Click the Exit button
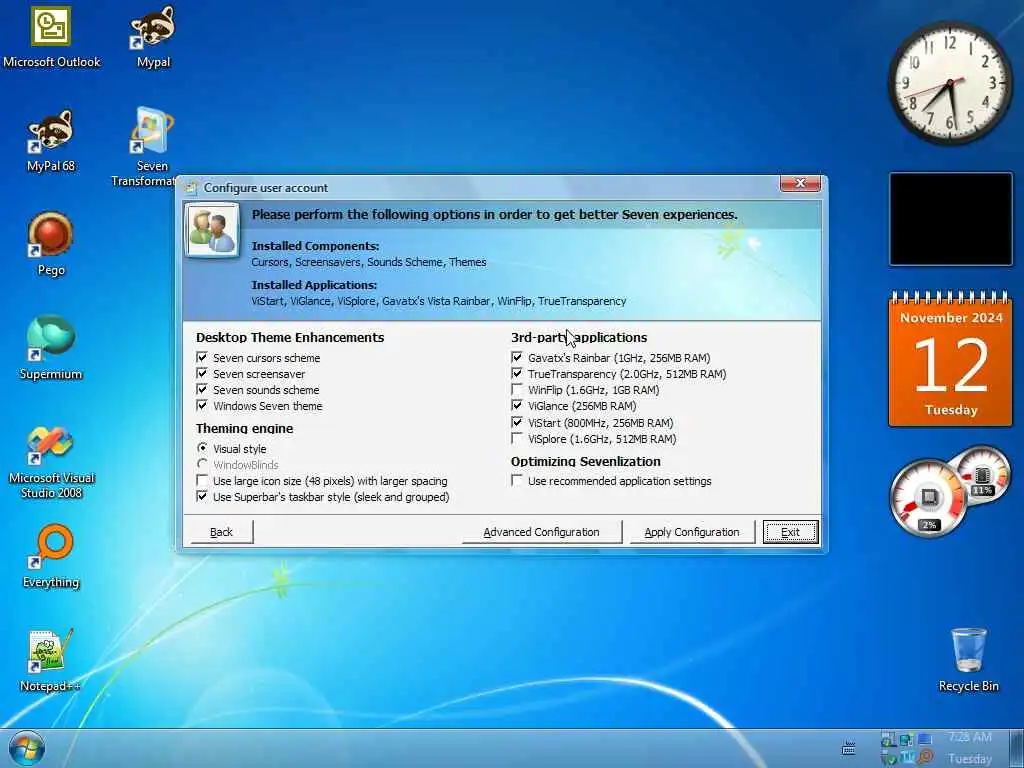This screenshot has height=768, width=1024. [x=790, y=532]
